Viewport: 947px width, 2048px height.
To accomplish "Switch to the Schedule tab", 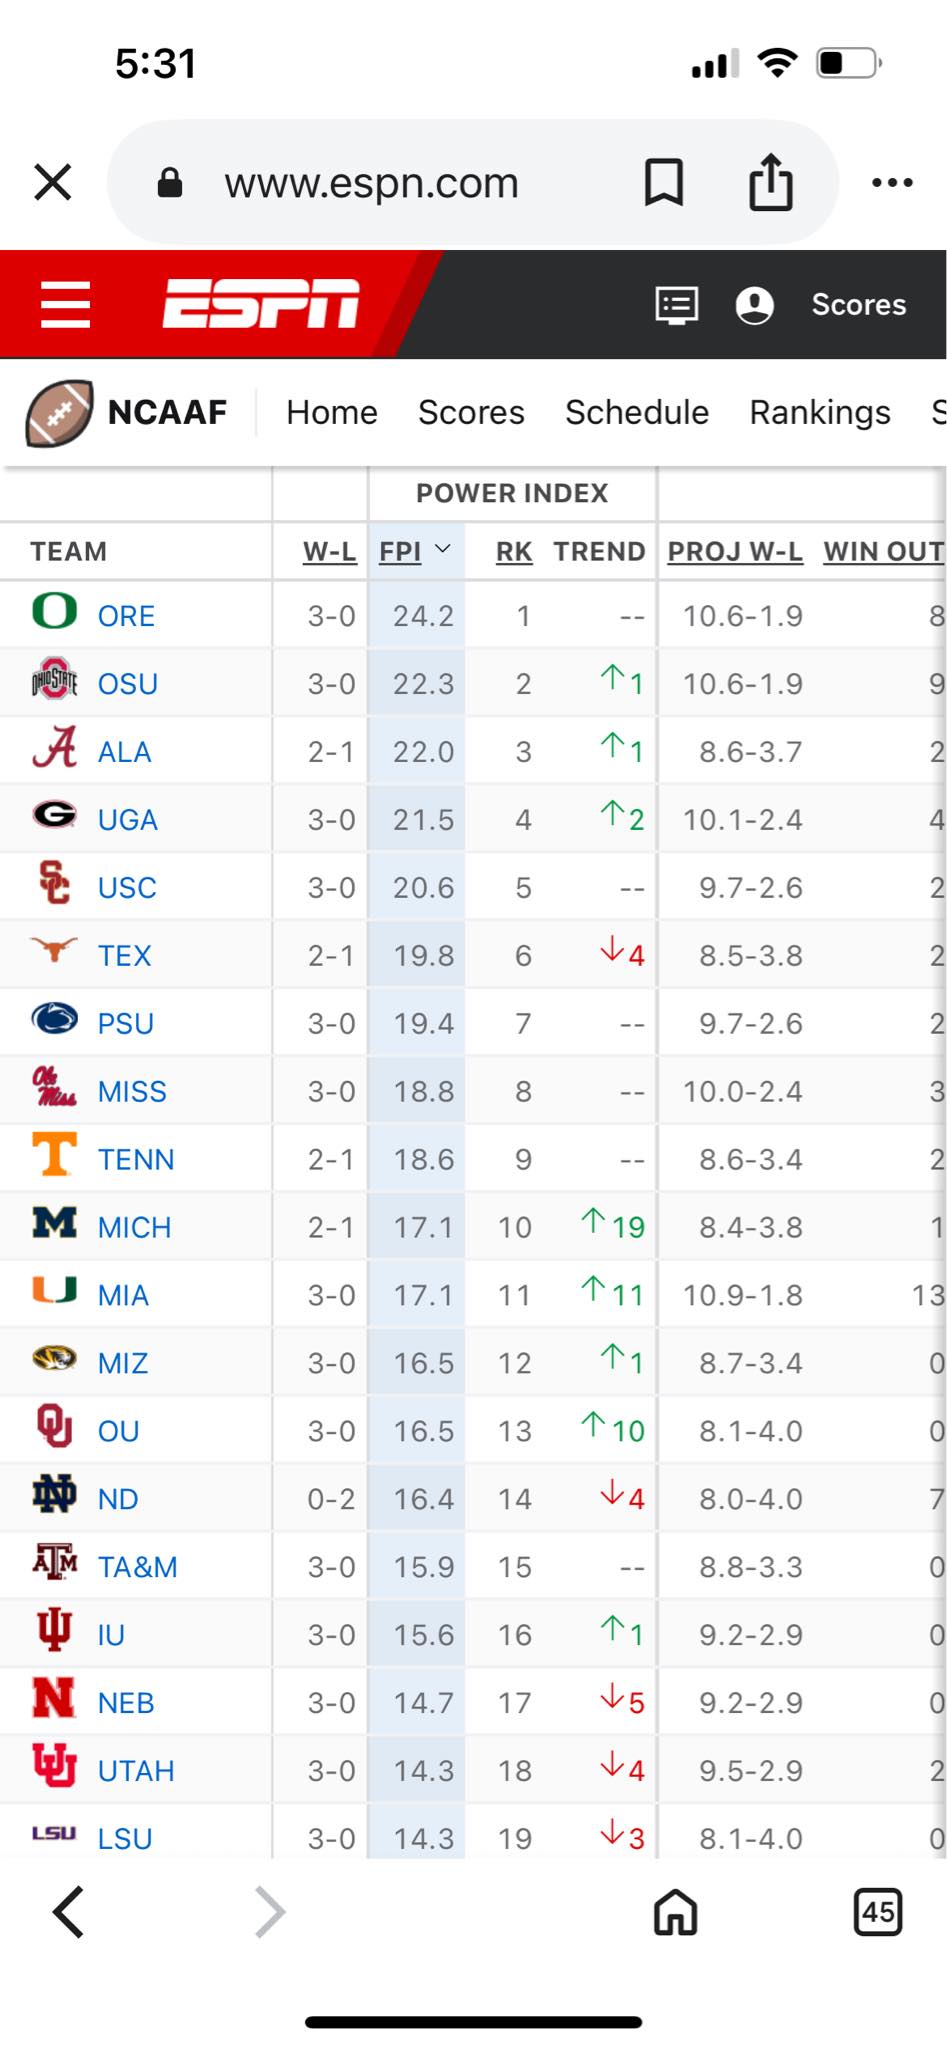I will [636, 412].
